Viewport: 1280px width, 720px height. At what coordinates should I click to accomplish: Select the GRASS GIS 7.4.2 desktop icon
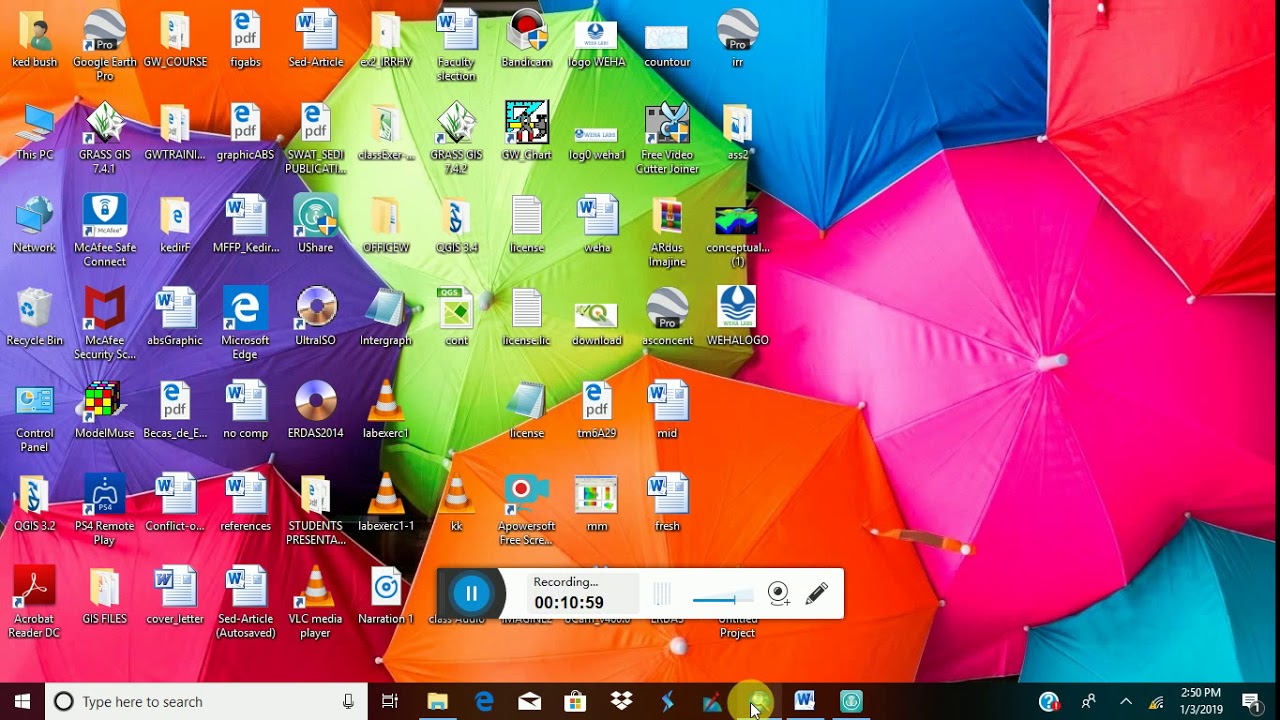click(x=456, y=139)
